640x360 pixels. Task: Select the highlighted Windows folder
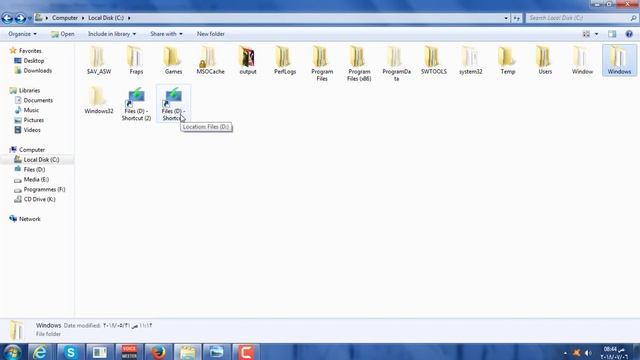pyautogui.click(x=619, y=60)
